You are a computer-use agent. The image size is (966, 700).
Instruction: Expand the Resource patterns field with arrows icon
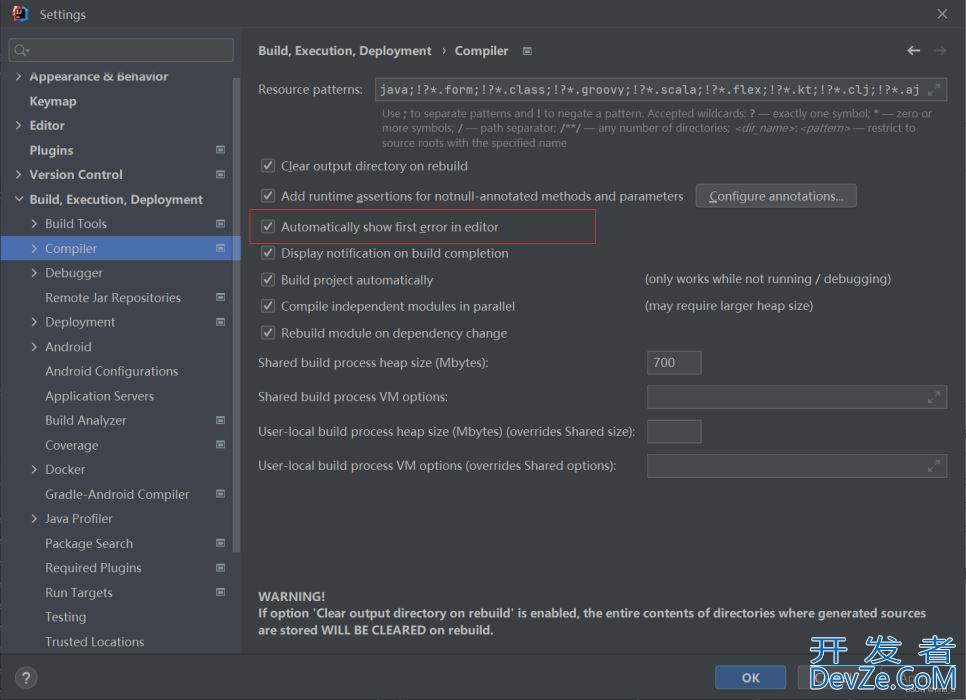point(934,90)
